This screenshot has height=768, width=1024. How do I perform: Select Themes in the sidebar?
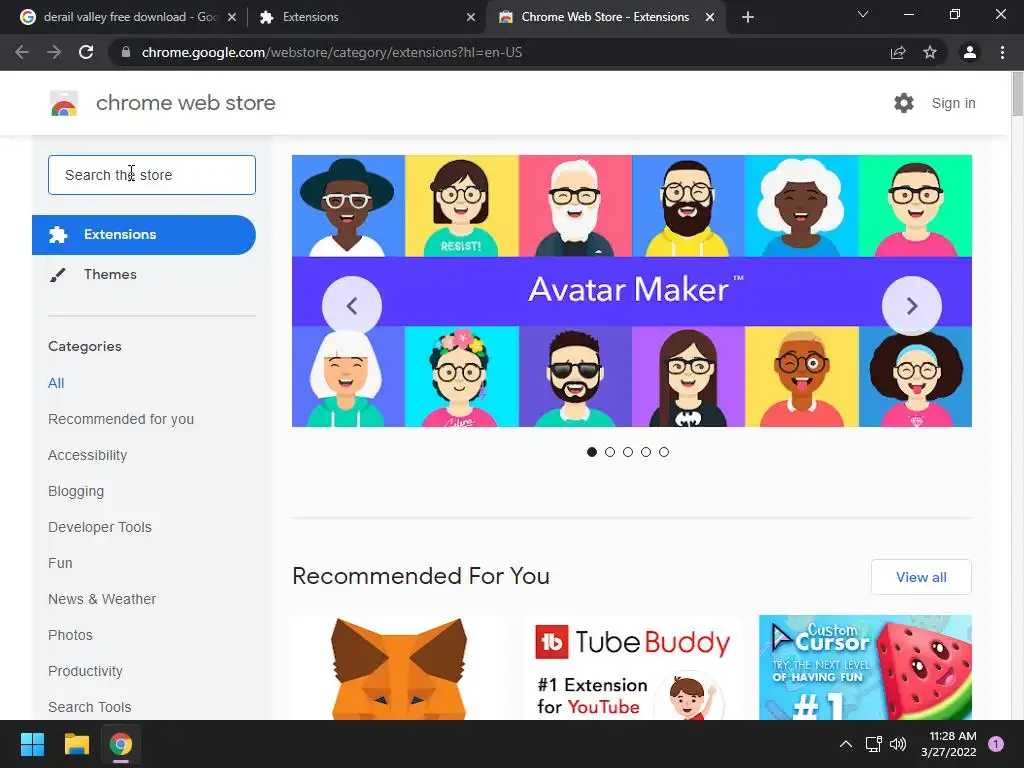[x=110, y=274]
